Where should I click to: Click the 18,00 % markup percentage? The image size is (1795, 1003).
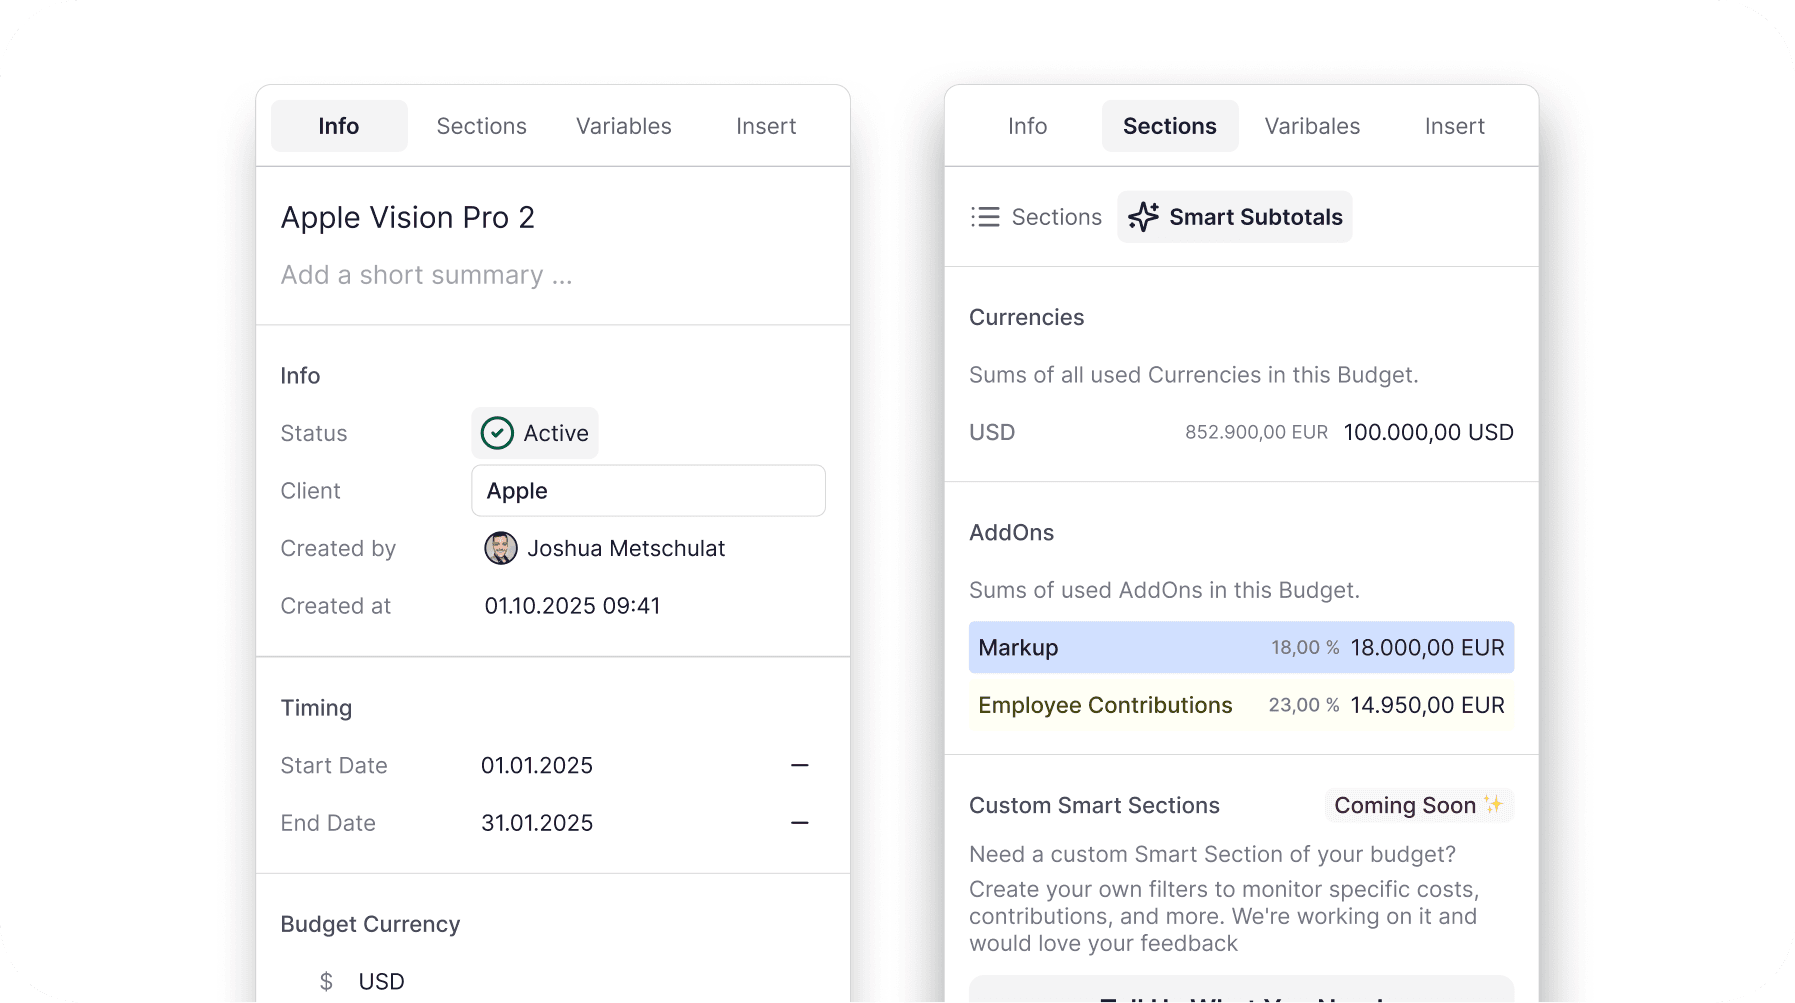coord(1305,648)
